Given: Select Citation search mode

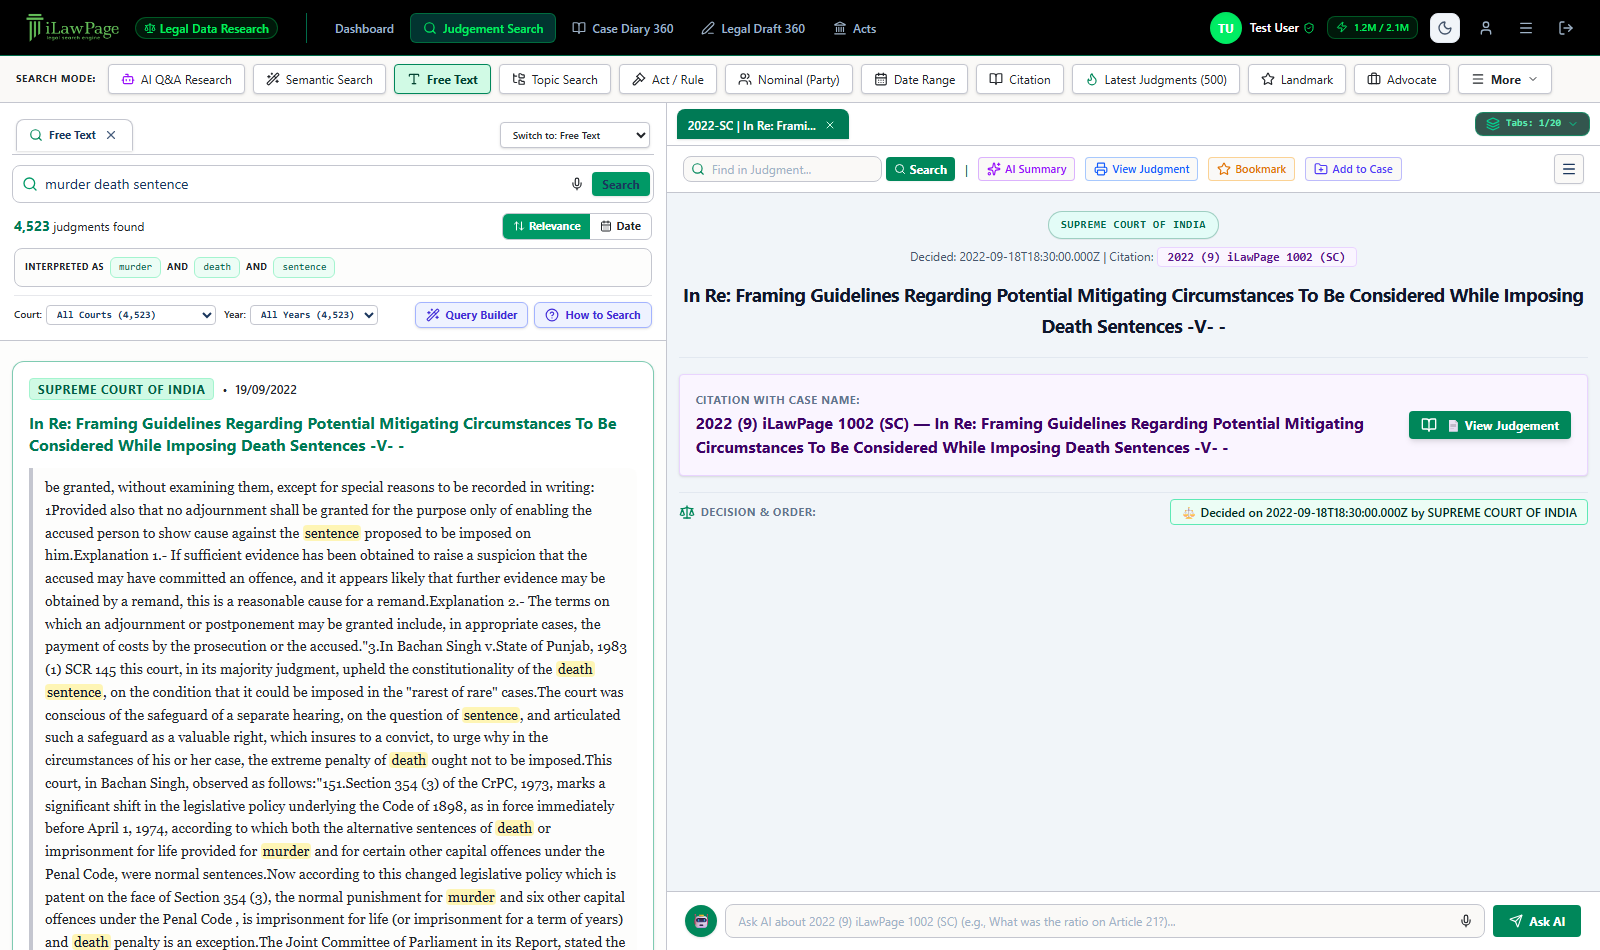Looking at the screenshot, I should [1020, 79].
